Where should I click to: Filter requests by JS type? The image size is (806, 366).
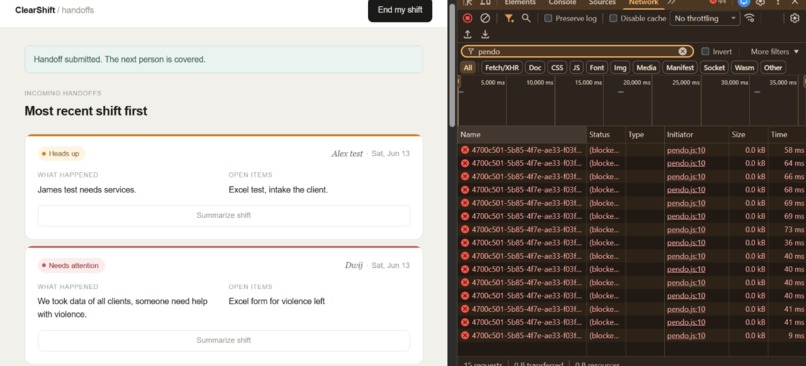tap(576, 67)
